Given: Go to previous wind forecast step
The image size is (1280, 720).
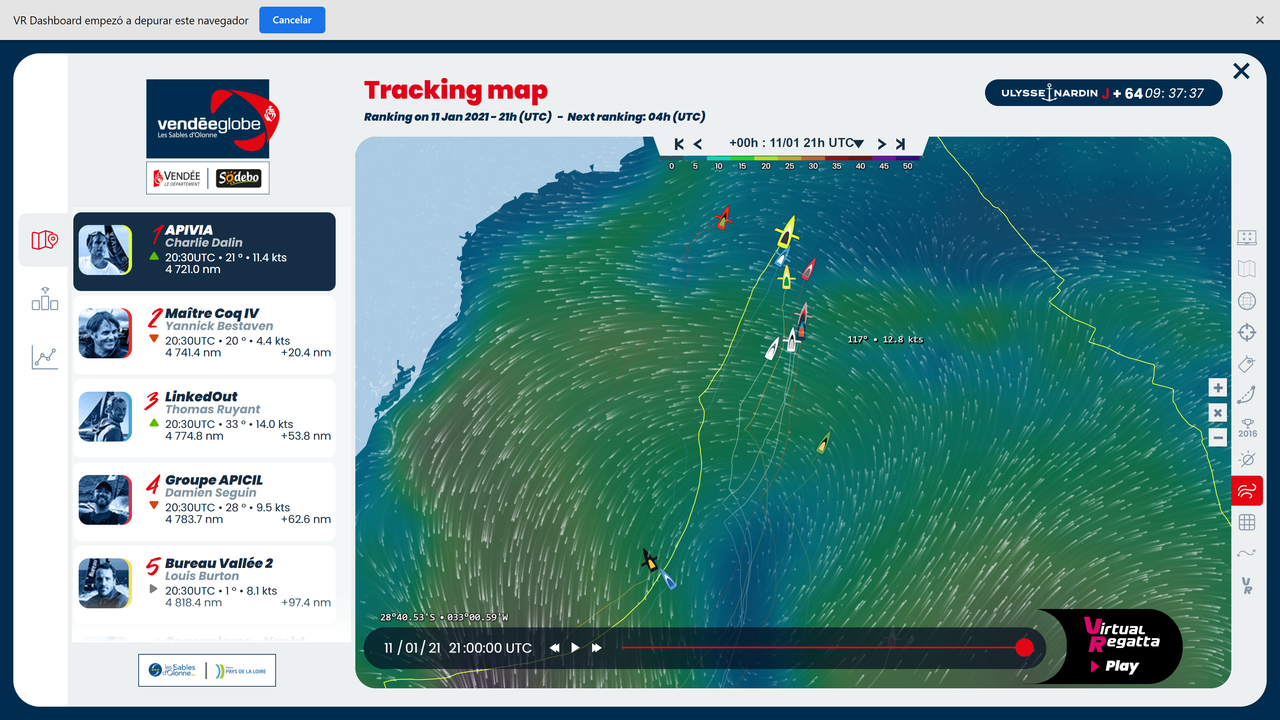Looking at the screenshot, I should coord(698,144).
